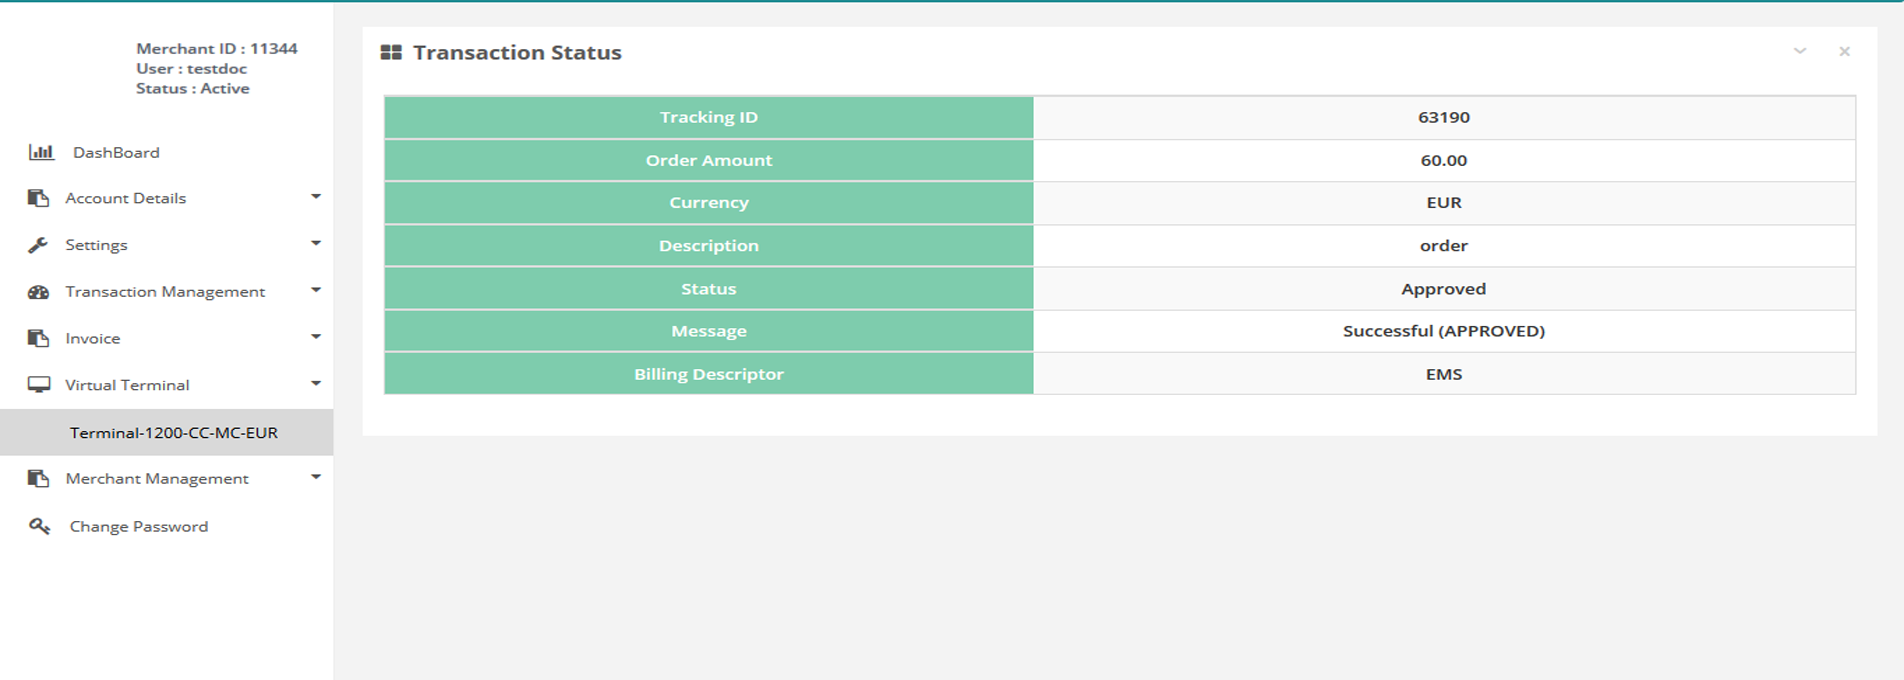Viewport: 1904px width, 680px height.
Task: Click the Transaction Management gauge icon
Action: (38, 292)
